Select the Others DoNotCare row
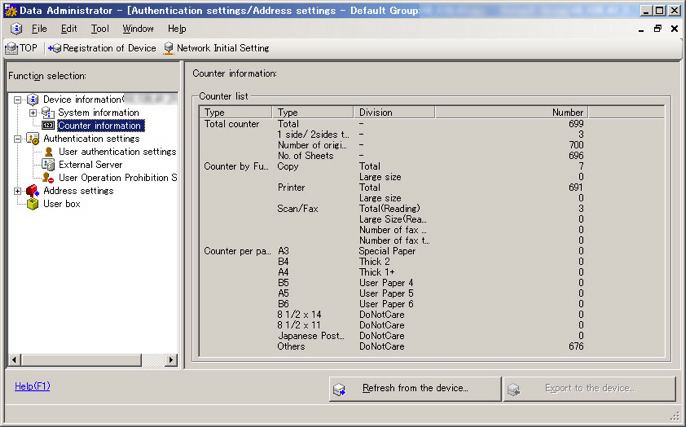Image resolution: width=686 pixels, height=427 pixels. [394, 346]
